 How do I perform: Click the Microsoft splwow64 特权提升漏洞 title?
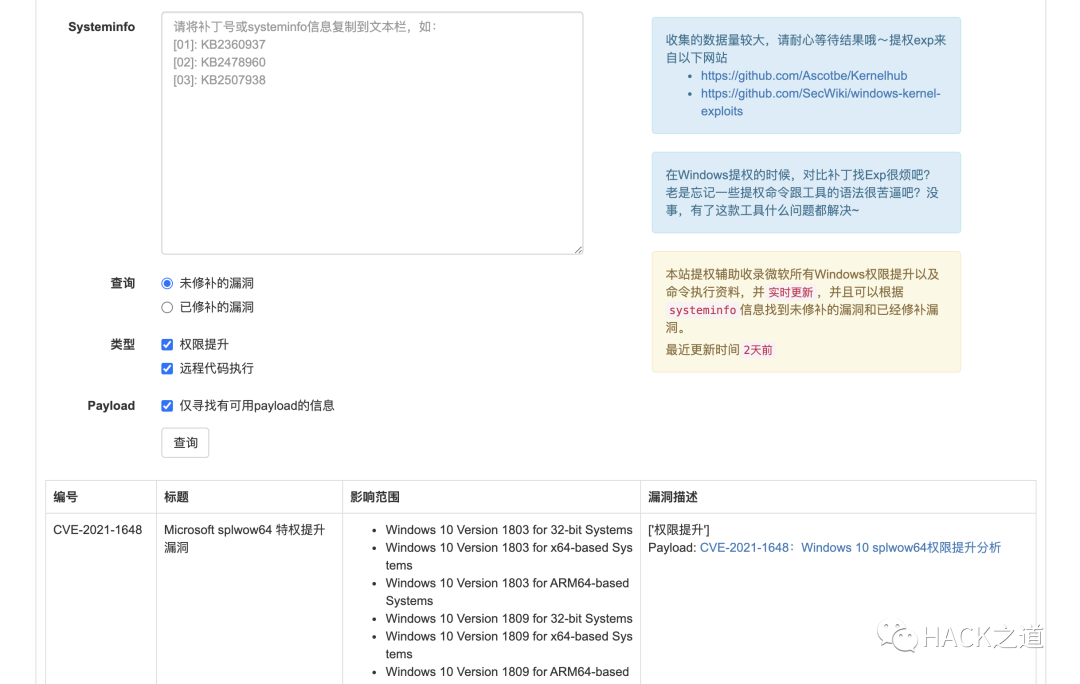(x=245, y=539)
